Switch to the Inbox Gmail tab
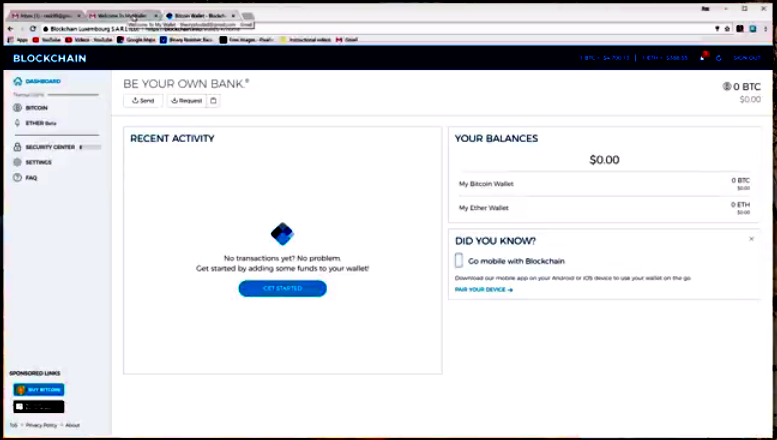Screen dimensions: 777x440 (x=46, y=16)
